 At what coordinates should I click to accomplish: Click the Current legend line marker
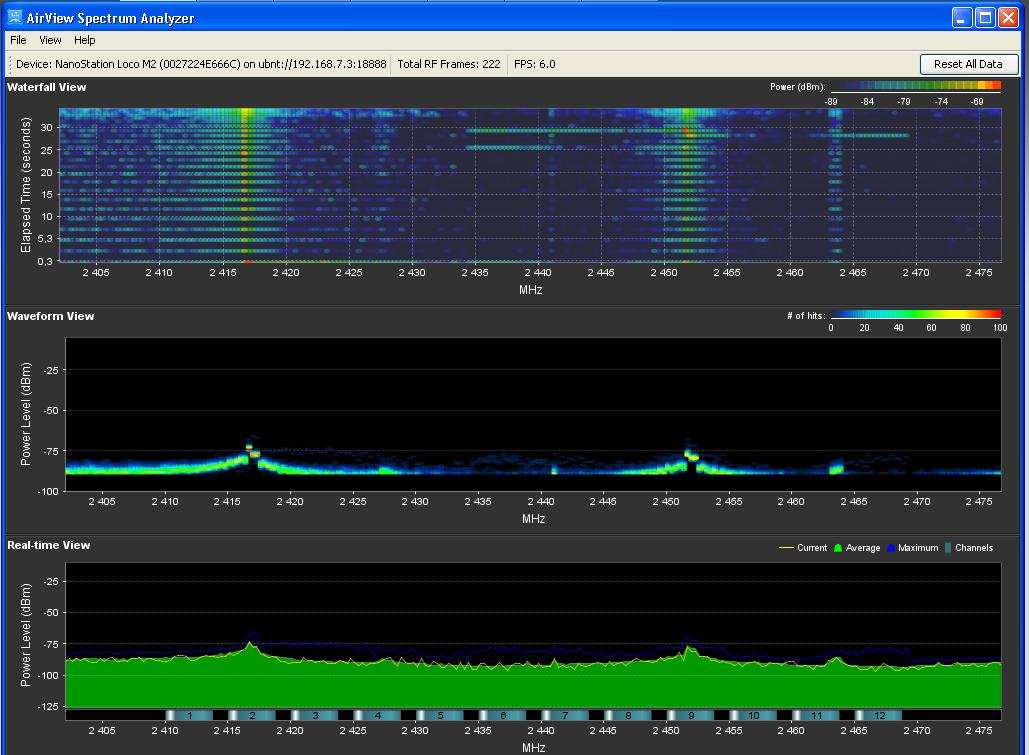[x=786, y=548]
